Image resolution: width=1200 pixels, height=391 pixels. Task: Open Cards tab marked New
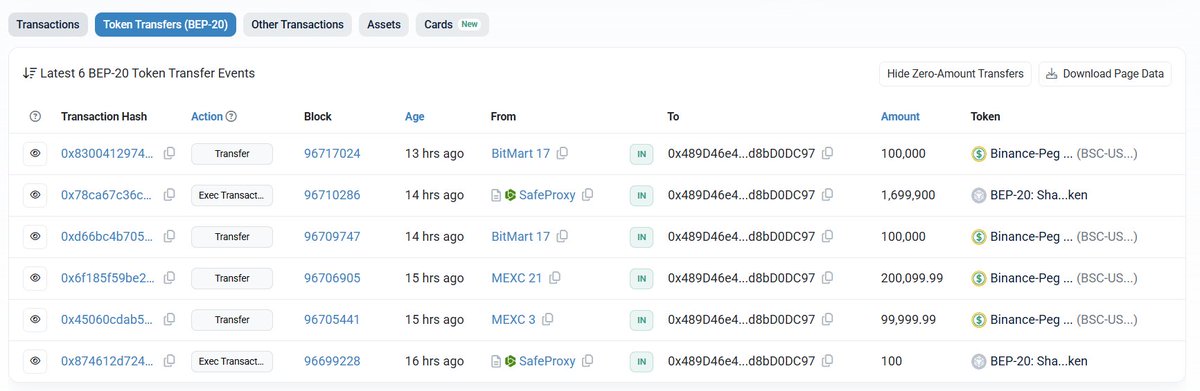(x=452, y=24)
